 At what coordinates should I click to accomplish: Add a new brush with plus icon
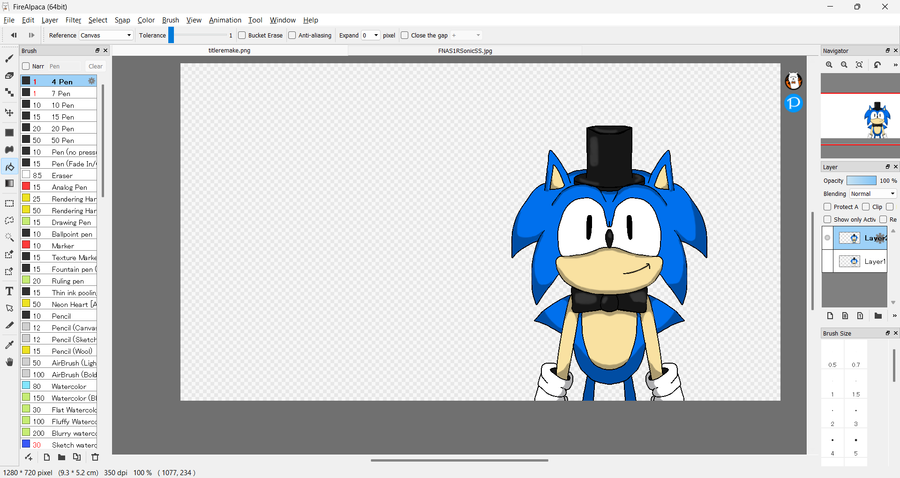(29, 457)
